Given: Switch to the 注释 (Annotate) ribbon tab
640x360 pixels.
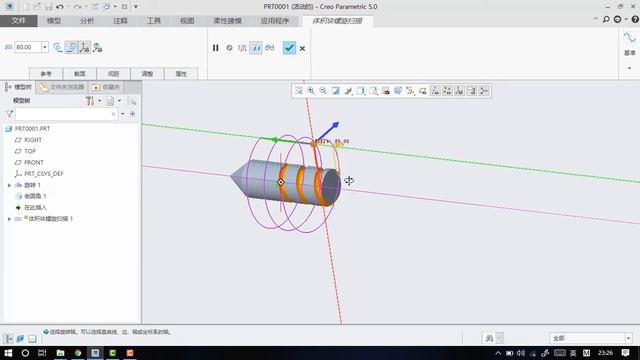Looking at the screenshot, I should click(x=120, y=21).
